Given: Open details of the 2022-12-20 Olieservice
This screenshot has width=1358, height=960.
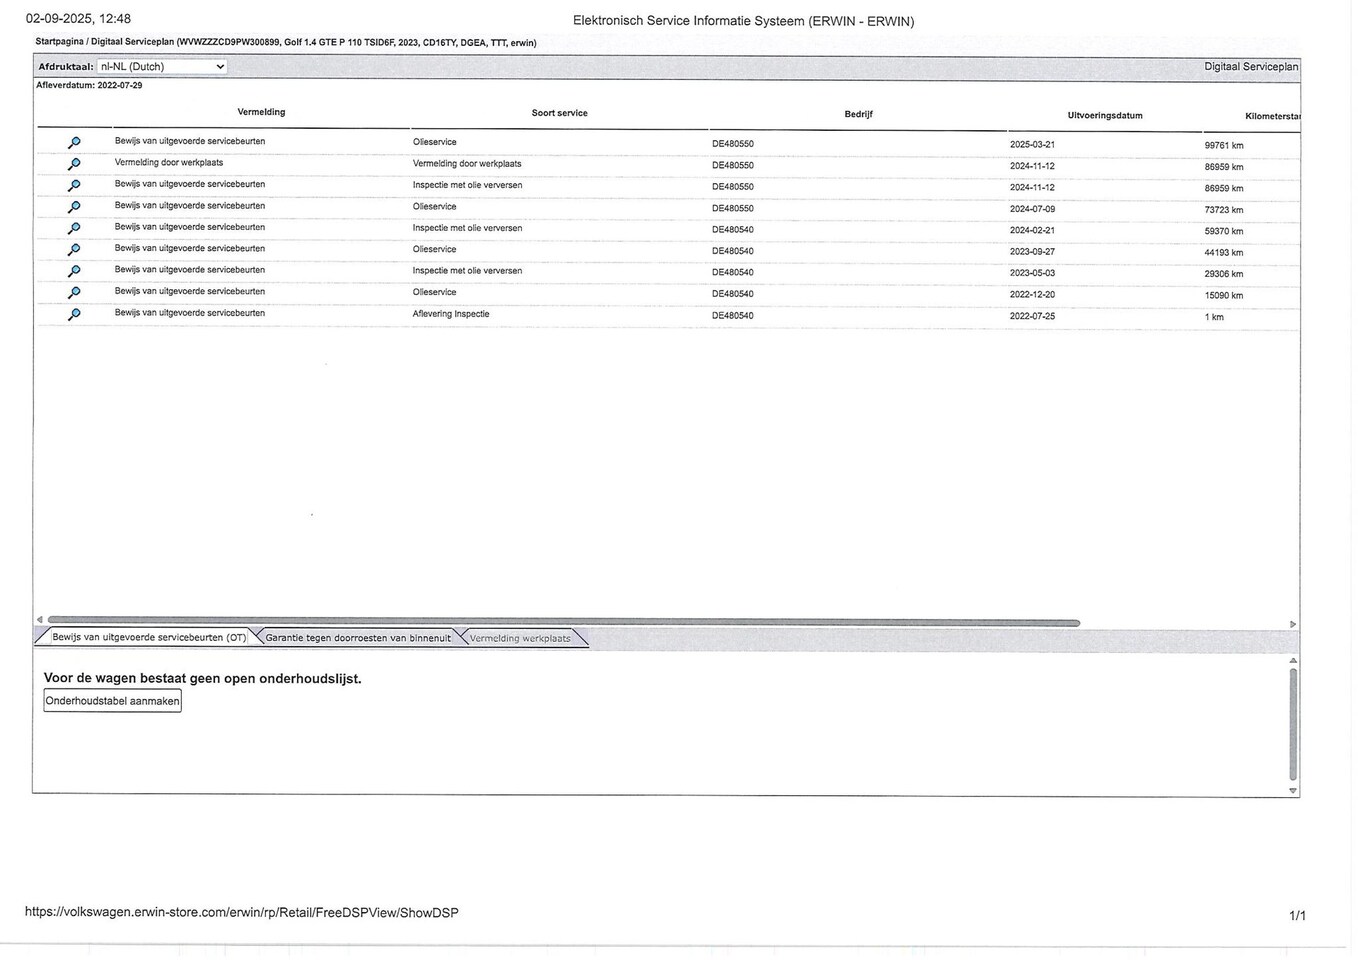Looking at the screenshot, I should [x=74, y=293].
